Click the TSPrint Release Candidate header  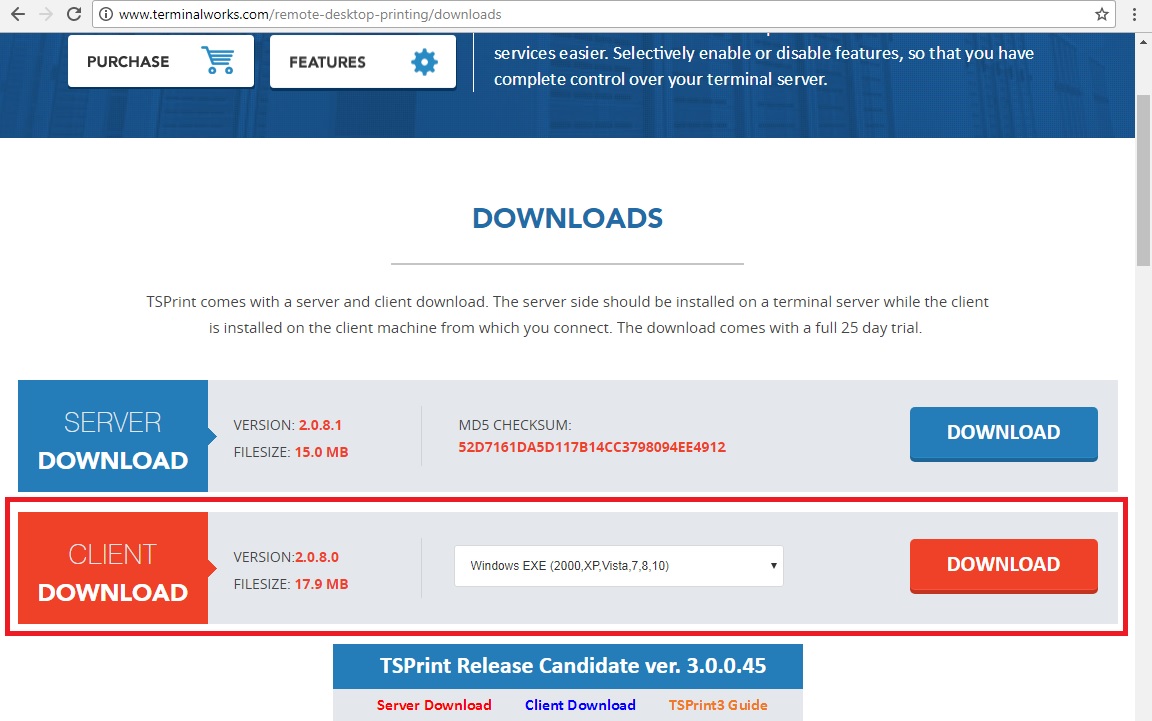[x=567, y=666]
